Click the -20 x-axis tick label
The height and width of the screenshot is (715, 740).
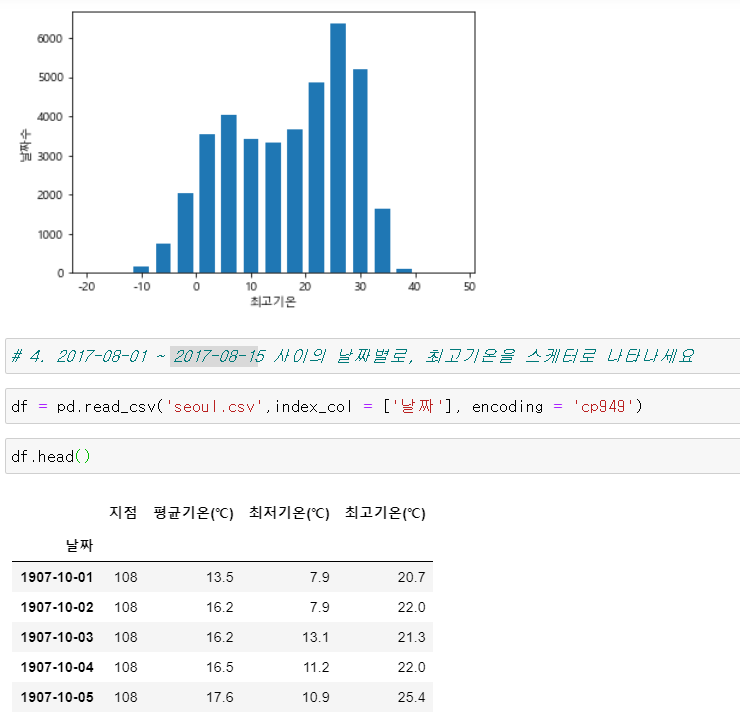coord(86,286)
